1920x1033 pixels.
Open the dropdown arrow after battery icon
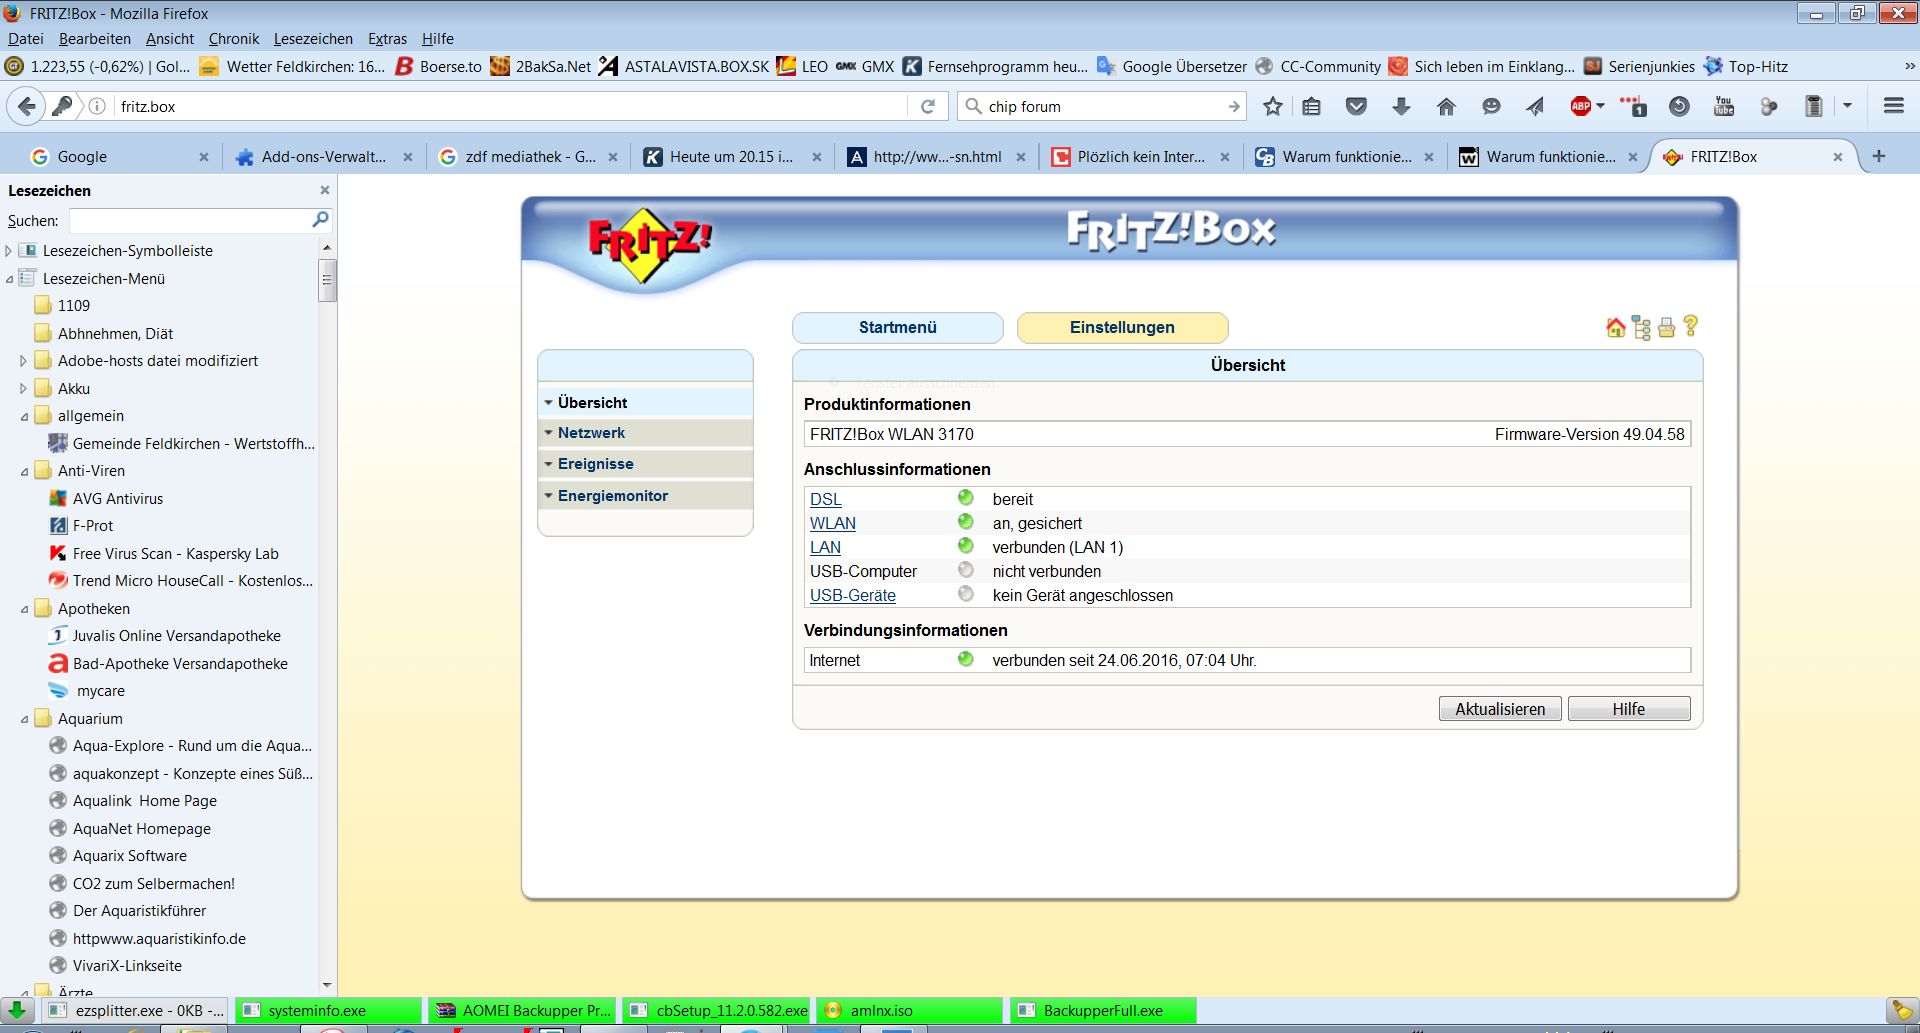pyautogui.click(x=1847, y=106)
